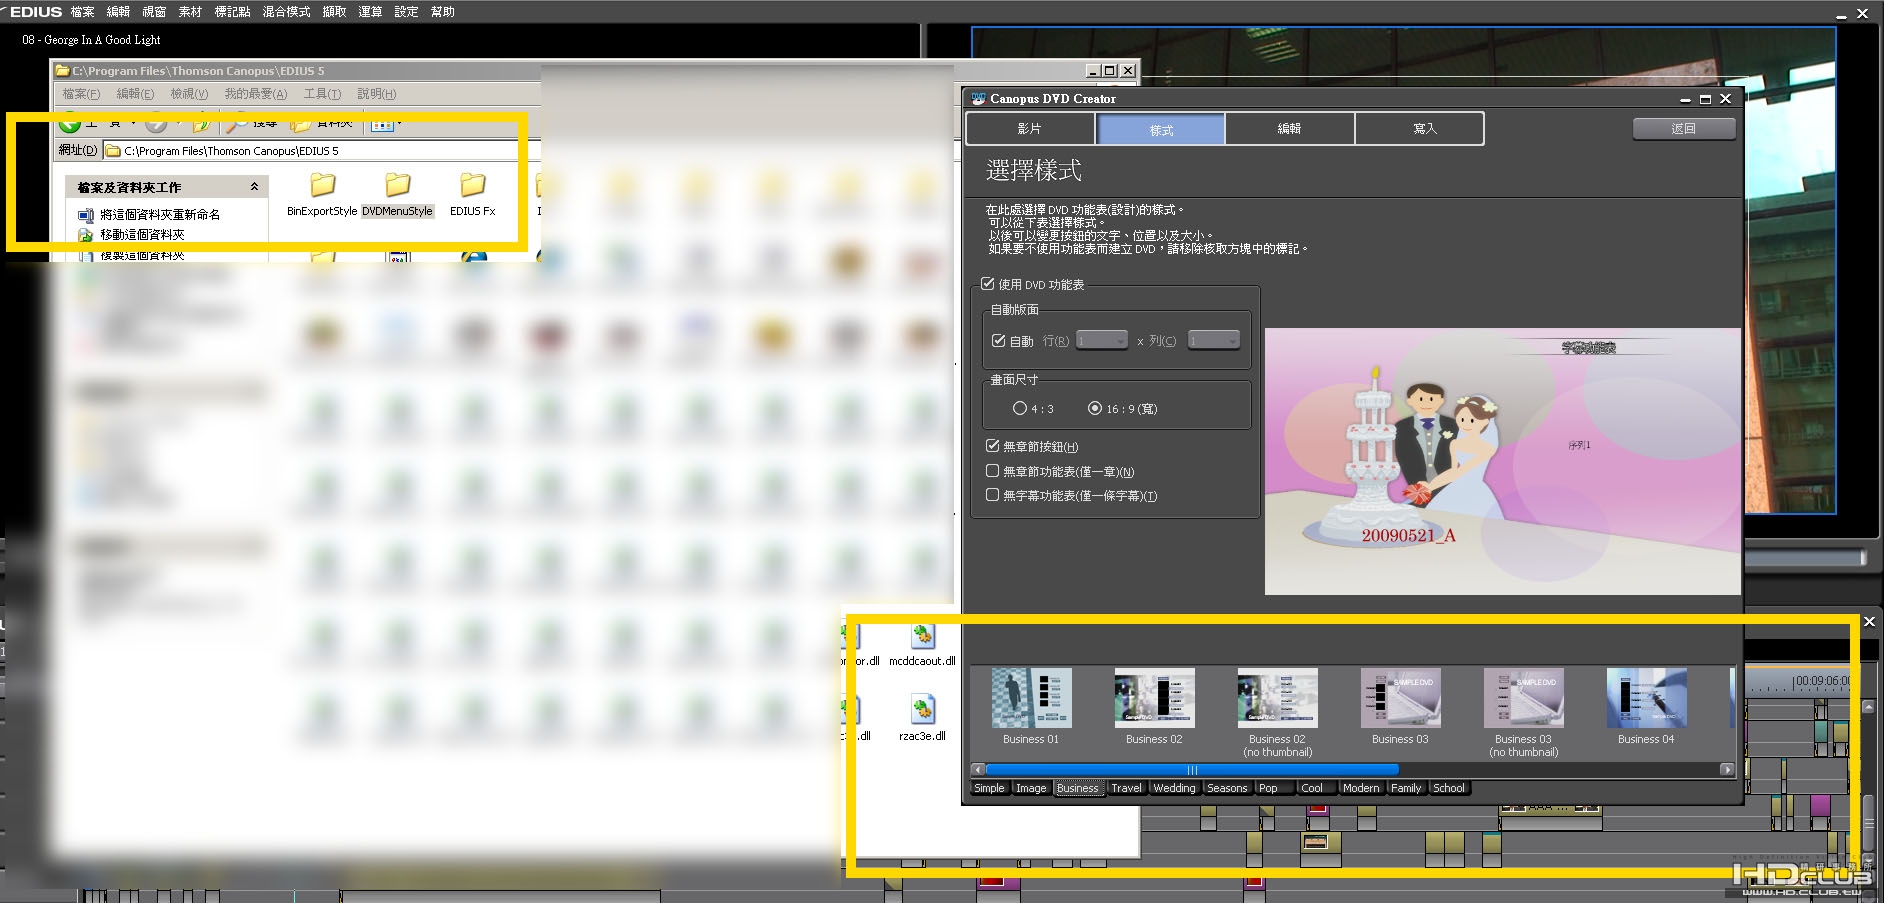1884x903 pixels.
Task: Select the 4:3 screen size radio button
Action: coord(1019,408)
